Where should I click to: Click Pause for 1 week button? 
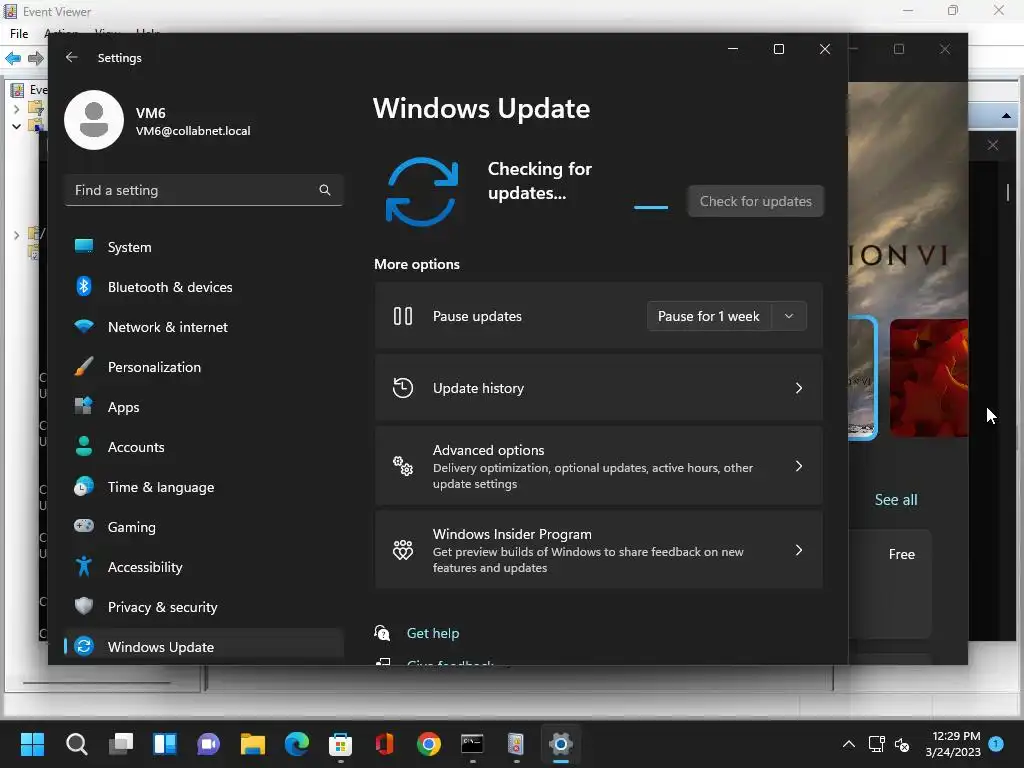[709, 316]
